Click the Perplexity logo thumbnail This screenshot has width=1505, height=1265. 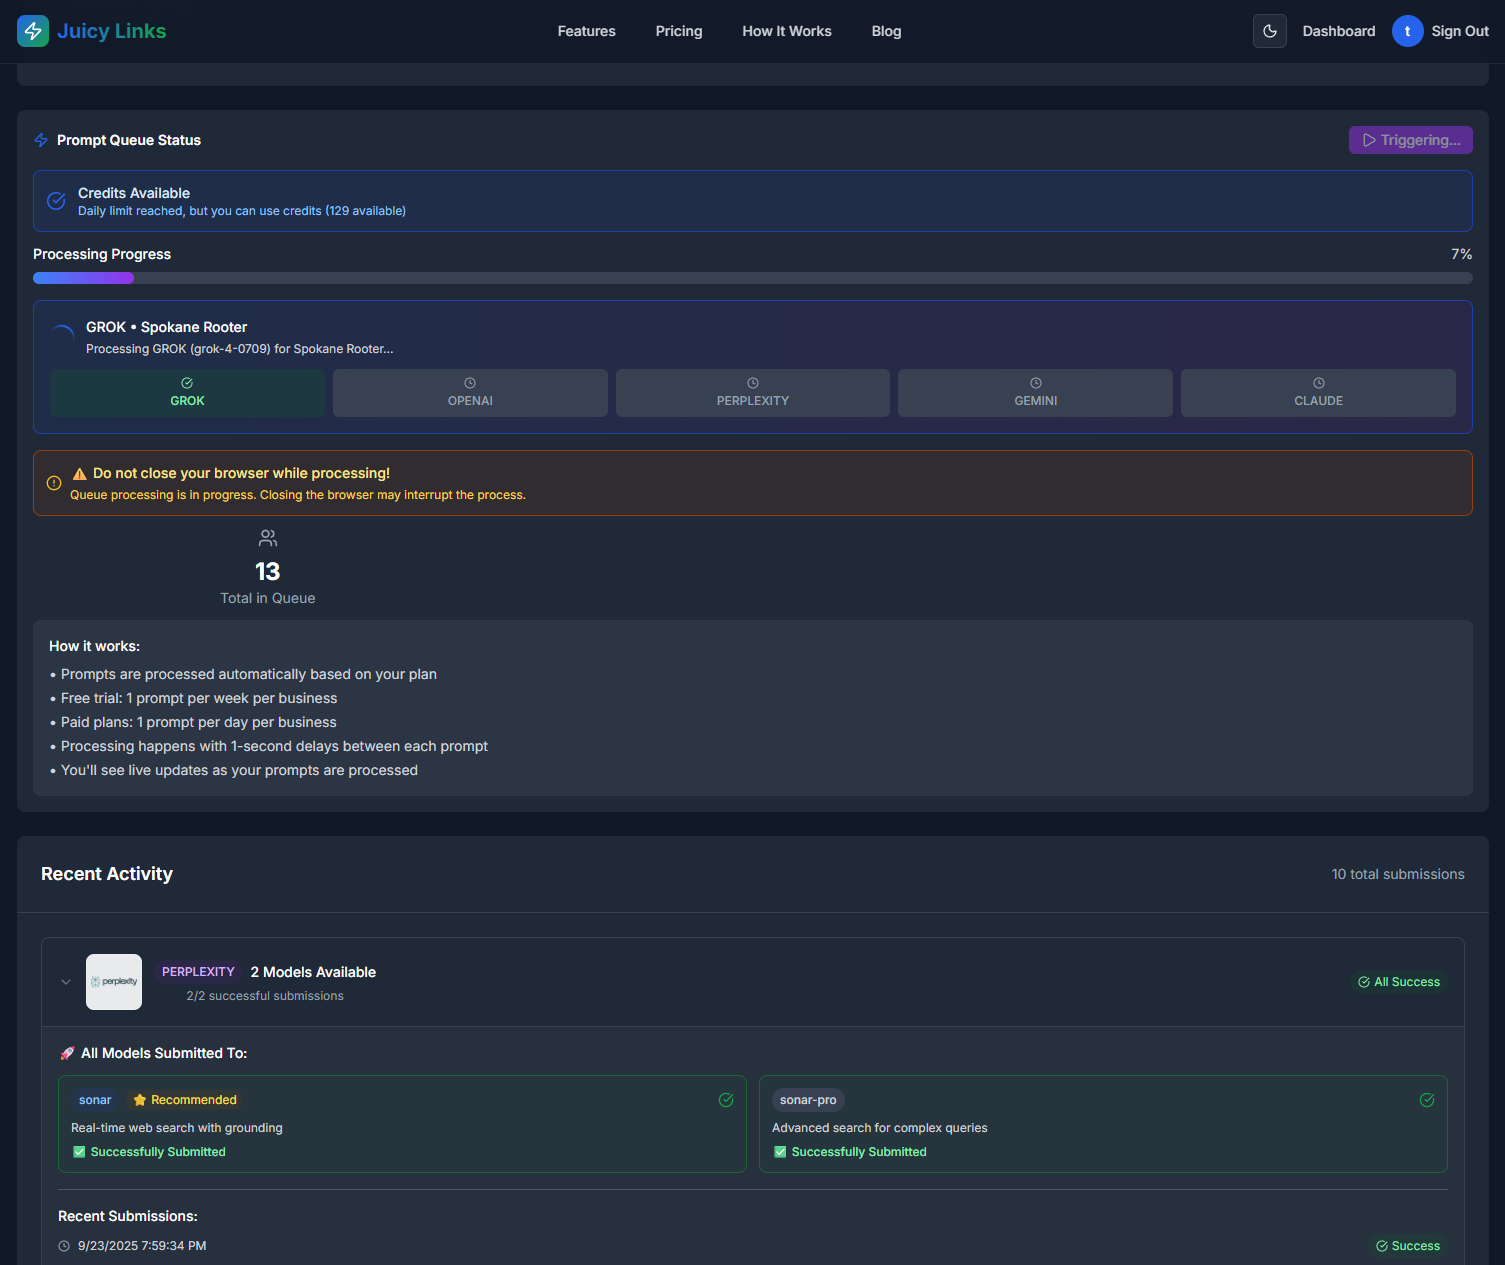coord(114,982)
